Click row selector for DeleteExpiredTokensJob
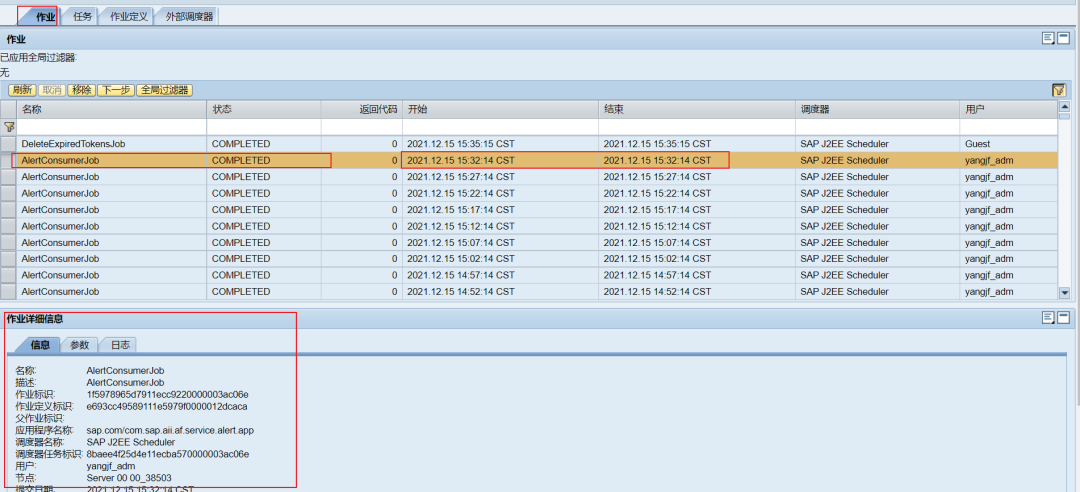The width and height of the screenshot is (1080, 492). tap(8, 144)
